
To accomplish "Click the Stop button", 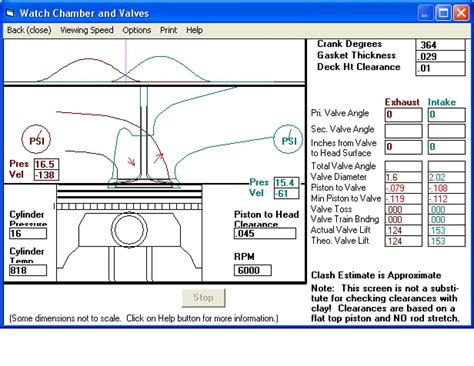I will coord(203,297).
